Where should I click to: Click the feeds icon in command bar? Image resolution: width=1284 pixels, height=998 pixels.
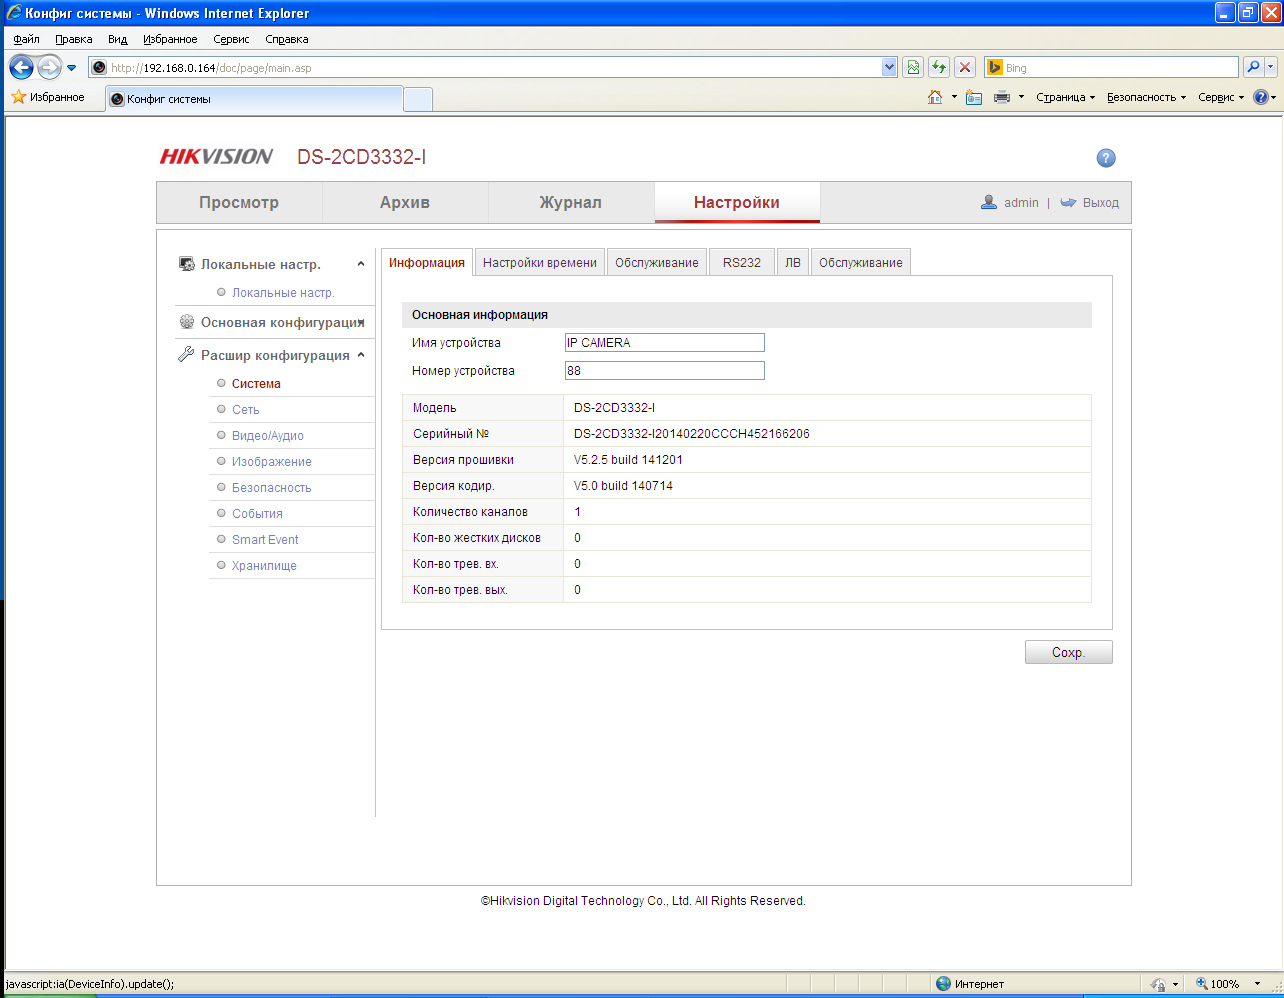coord(974,97)
